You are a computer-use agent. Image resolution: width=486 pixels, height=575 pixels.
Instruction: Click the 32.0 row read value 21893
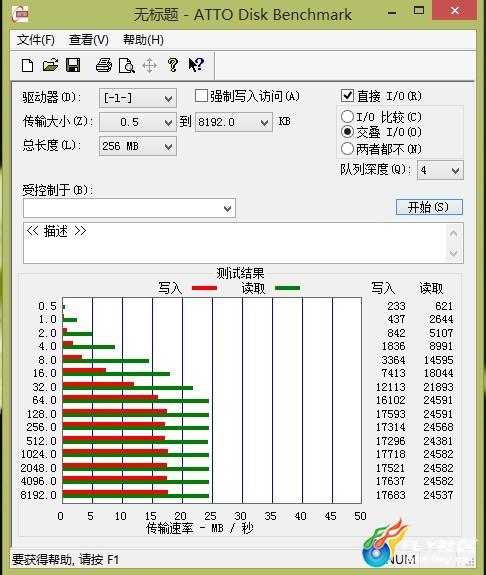click(438, 387)
